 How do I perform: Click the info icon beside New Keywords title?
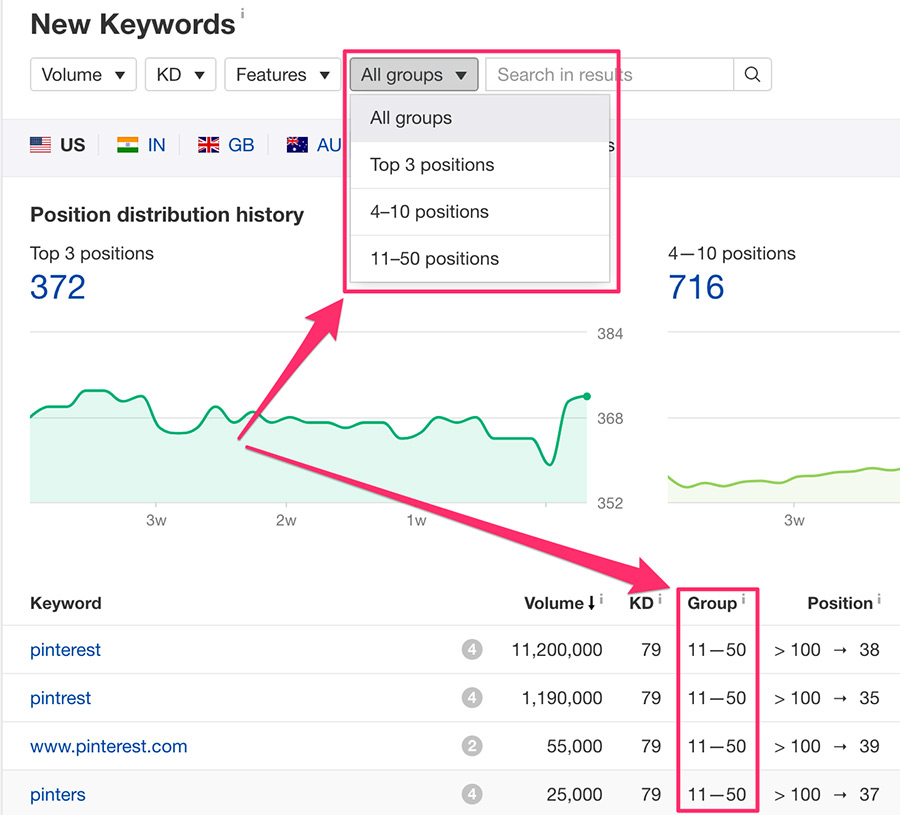[242, 15]
